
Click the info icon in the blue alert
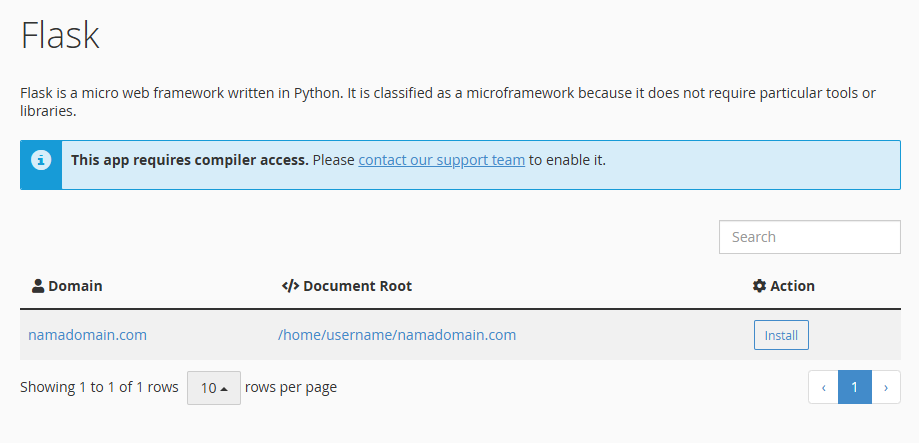tap(41, 159)
